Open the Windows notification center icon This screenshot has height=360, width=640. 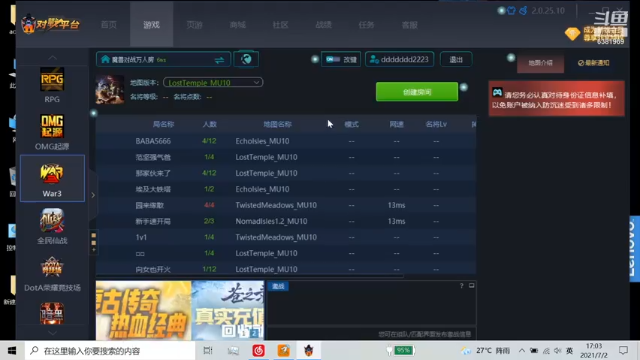click(623, 351)
